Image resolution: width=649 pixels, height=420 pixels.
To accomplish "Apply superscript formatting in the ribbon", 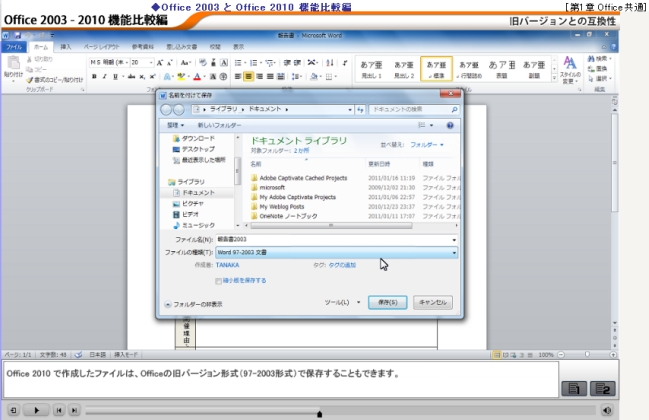I will 152,77.
